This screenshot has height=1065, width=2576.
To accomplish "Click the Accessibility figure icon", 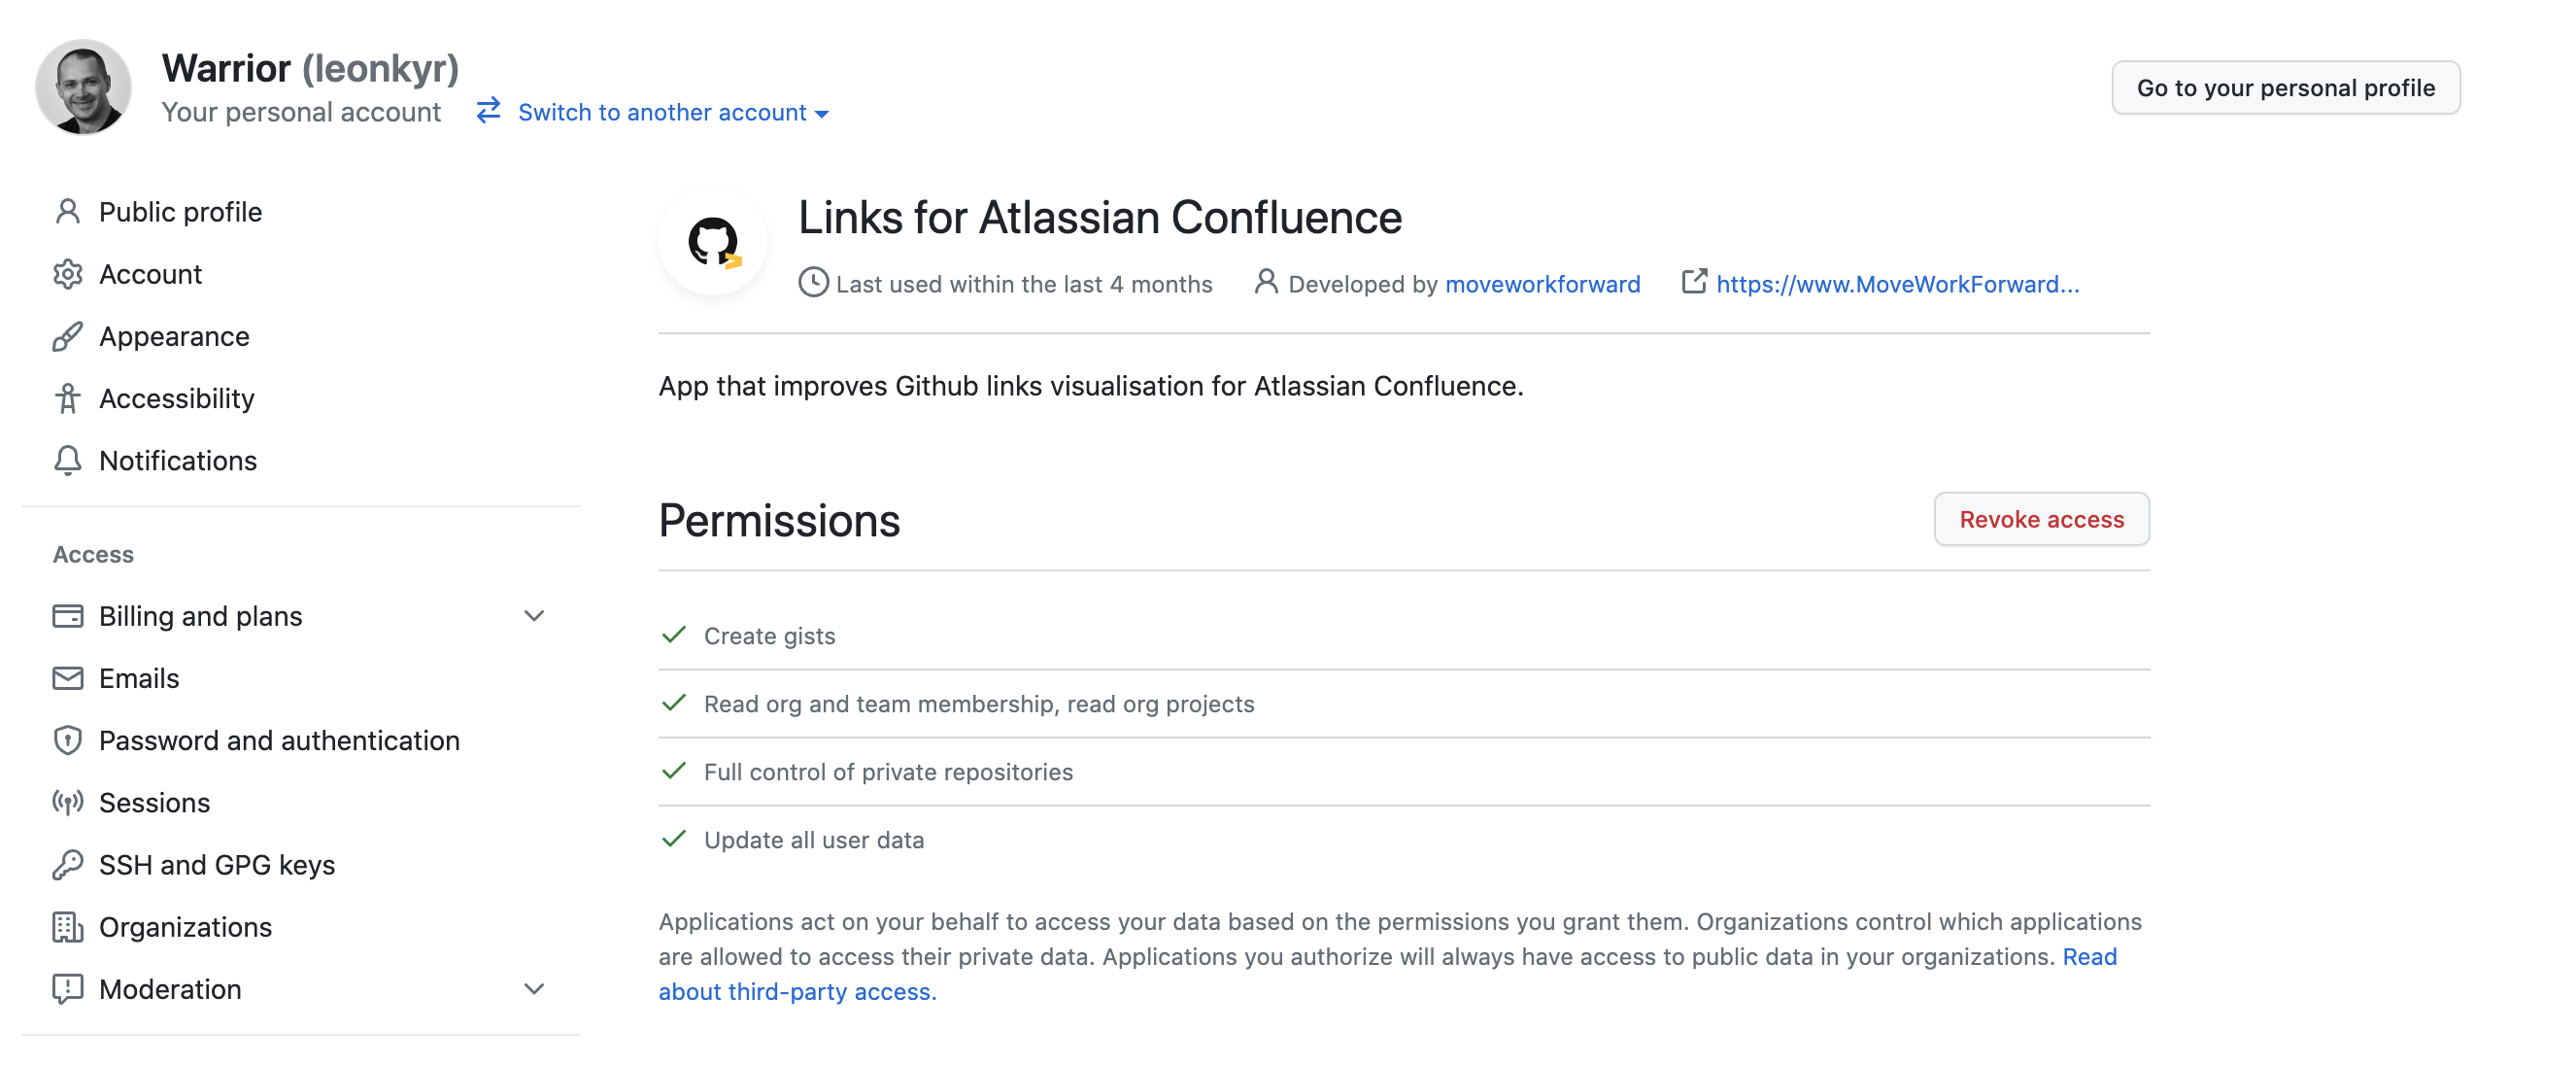I will click(67, 399).
